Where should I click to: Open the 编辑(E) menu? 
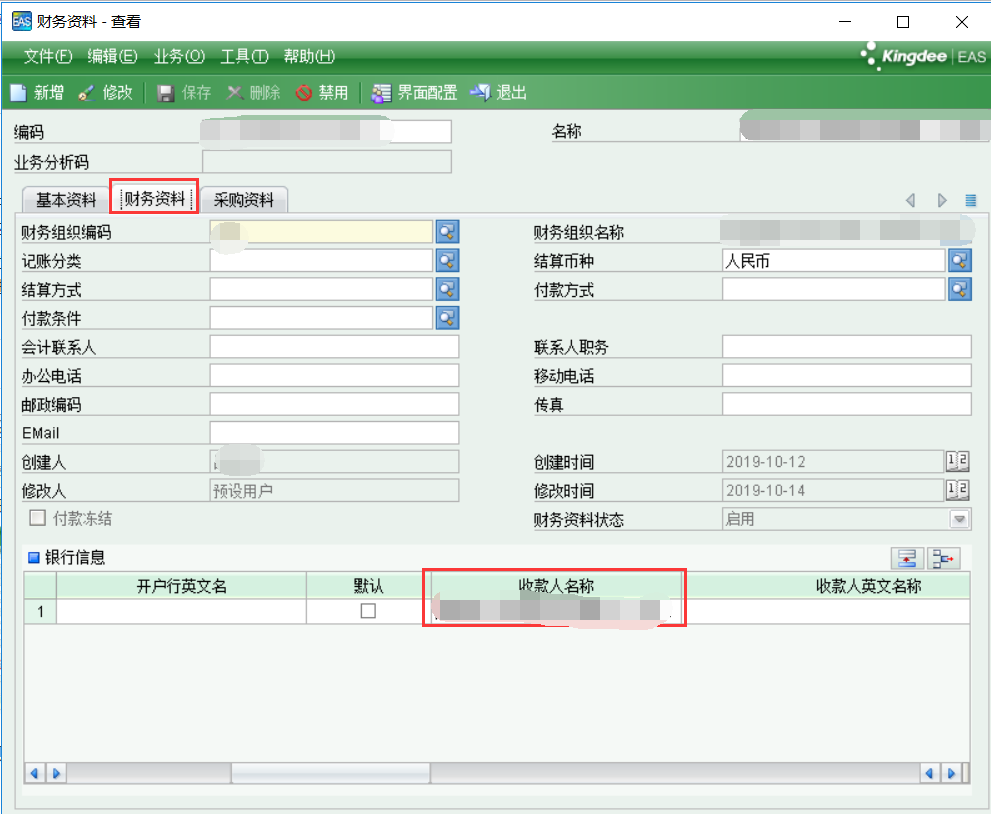pyautogui.click(x=112, y=57)
